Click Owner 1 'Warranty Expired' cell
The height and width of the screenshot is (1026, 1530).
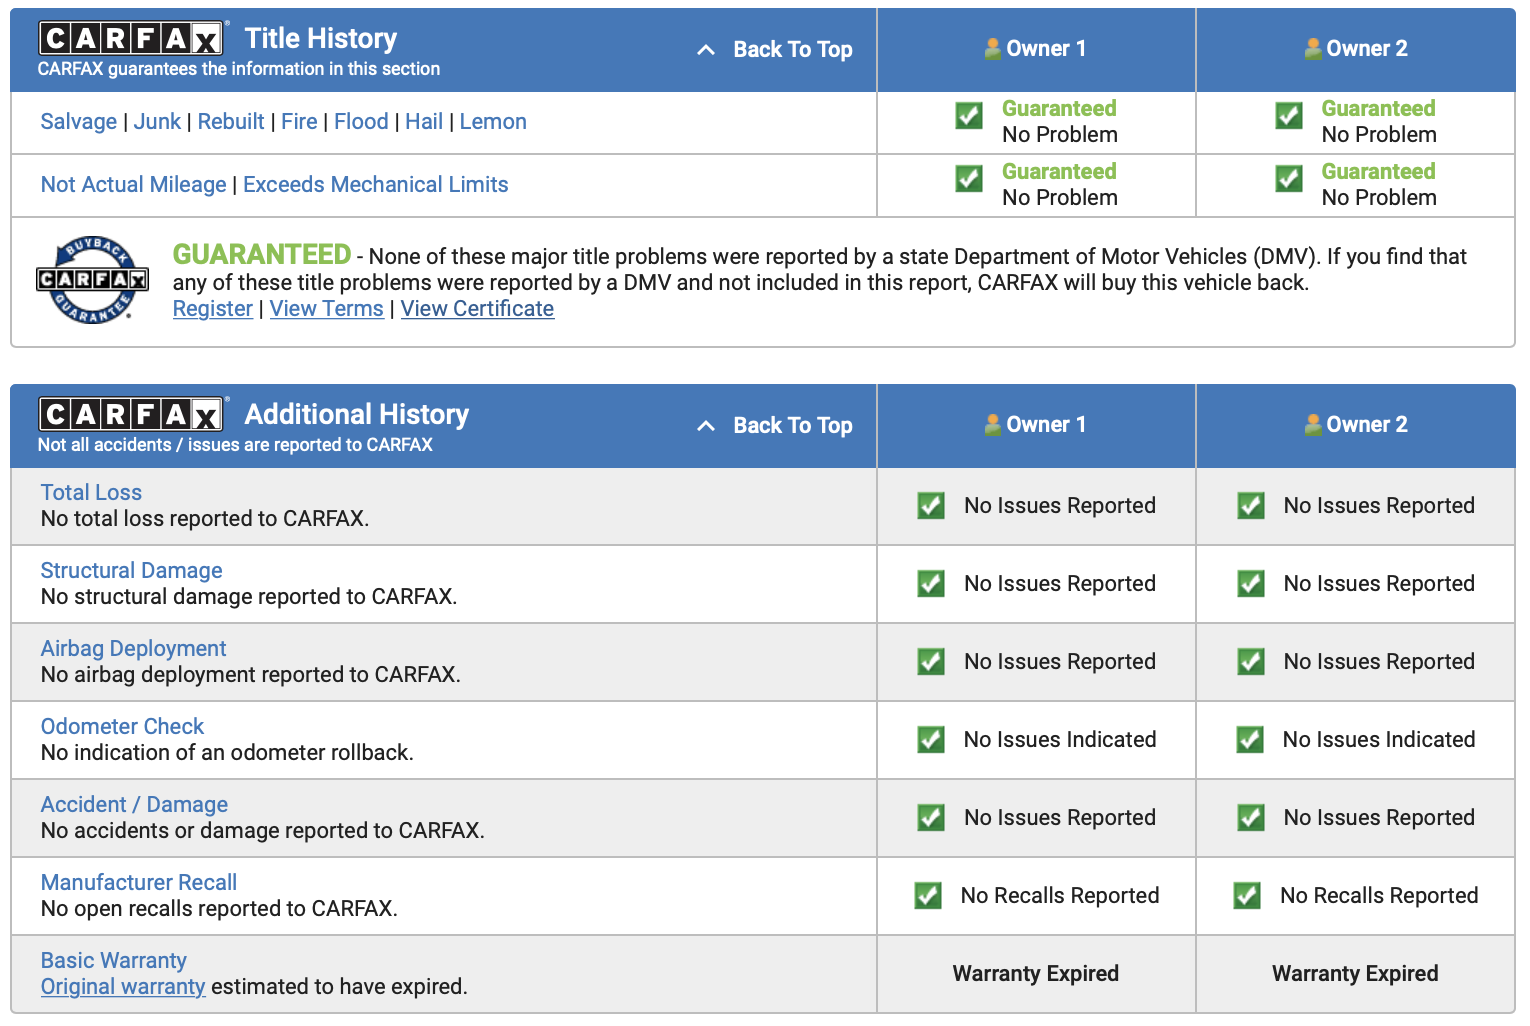(1036, 973)
